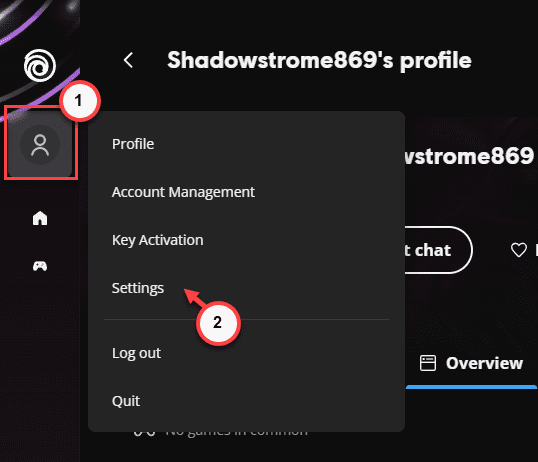
Task: Go to Home via house icon
Action: point(40,218)
